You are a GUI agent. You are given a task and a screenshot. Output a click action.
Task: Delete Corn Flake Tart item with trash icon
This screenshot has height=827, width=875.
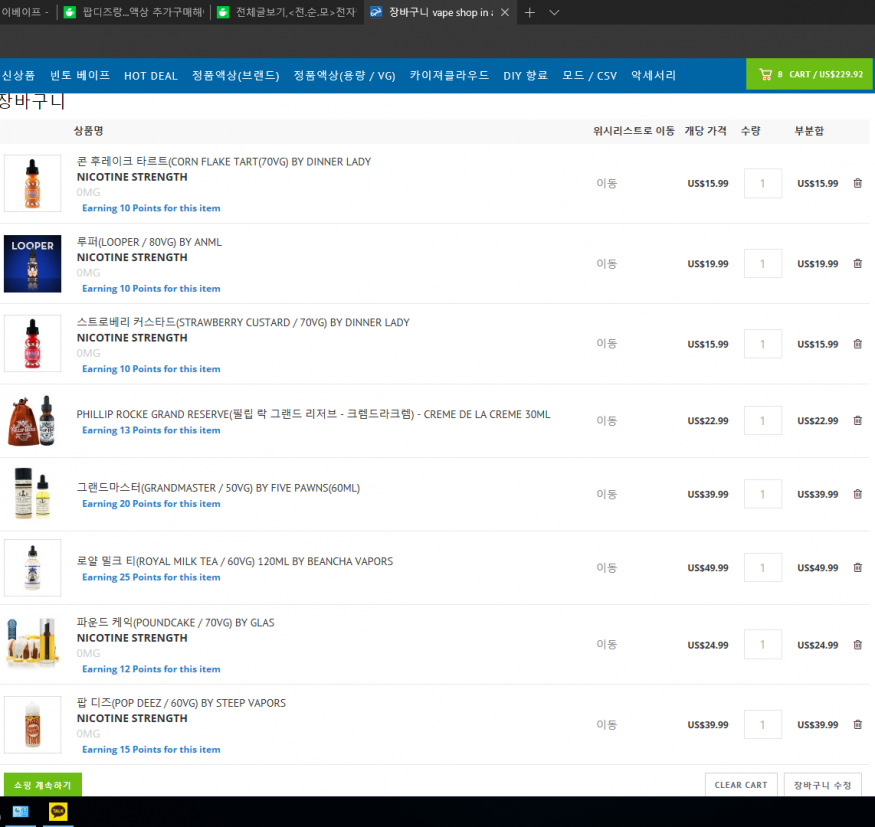[x=858, y=183]
